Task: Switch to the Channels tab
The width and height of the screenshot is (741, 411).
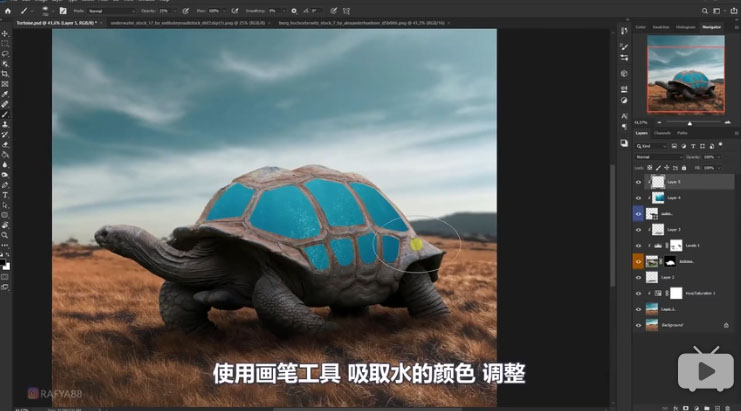Action: (x=661, y=133)
